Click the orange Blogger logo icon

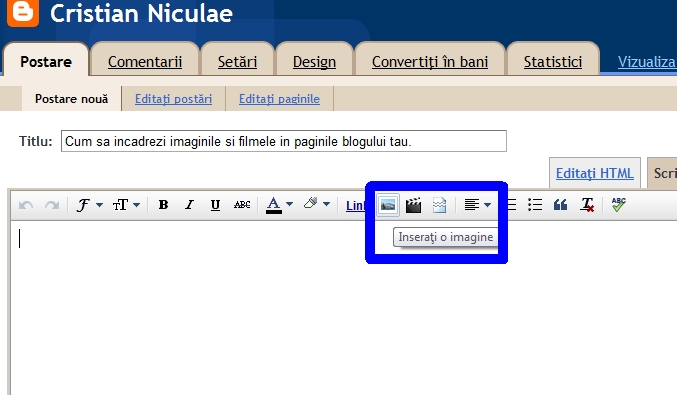22,12
